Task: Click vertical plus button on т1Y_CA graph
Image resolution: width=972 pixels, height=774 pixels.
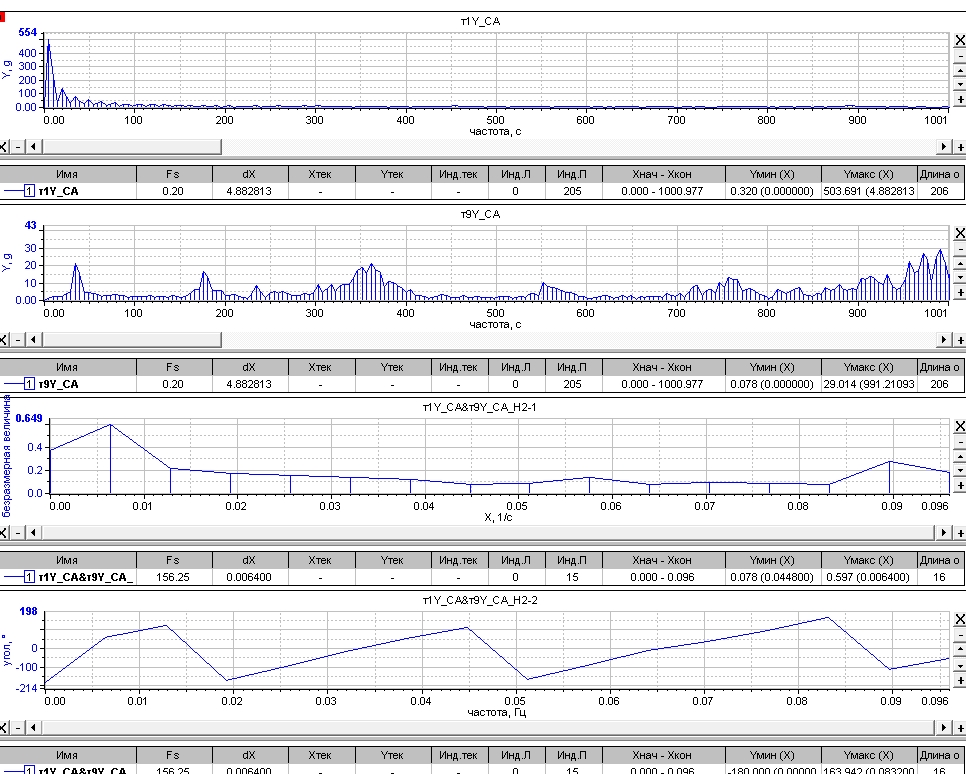Action: 961,100
